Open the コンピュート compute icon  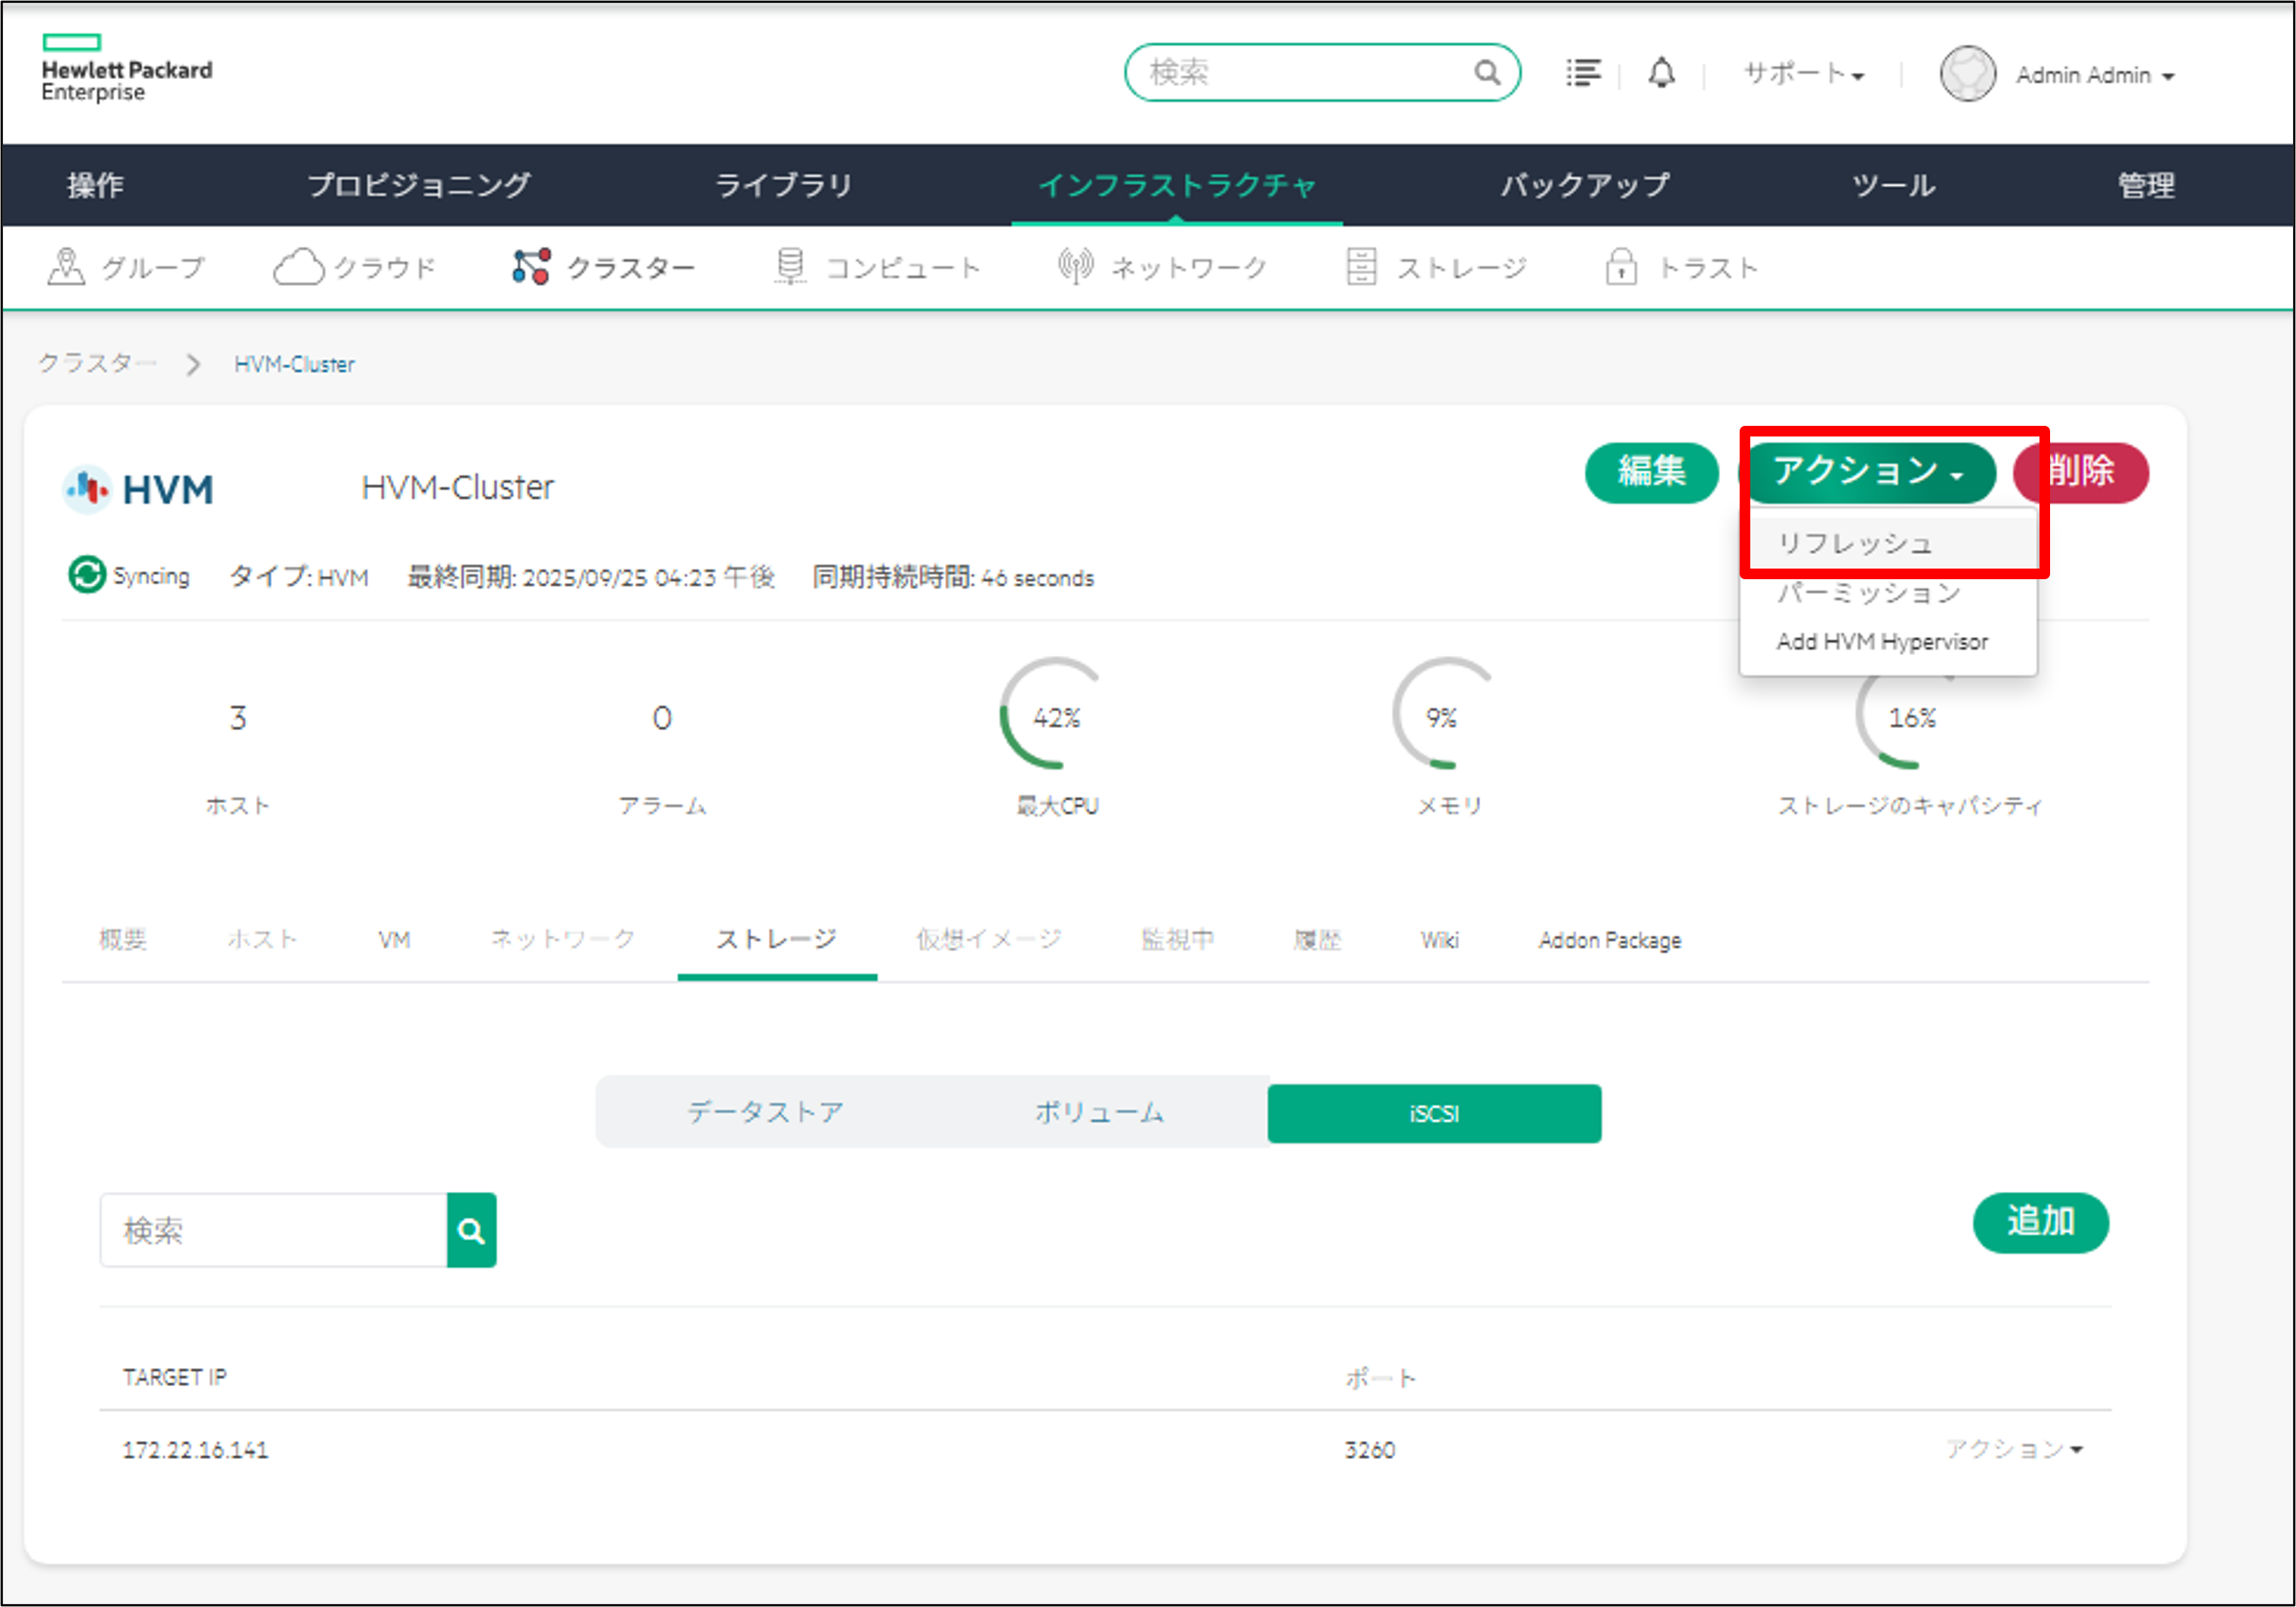(789, 265)
